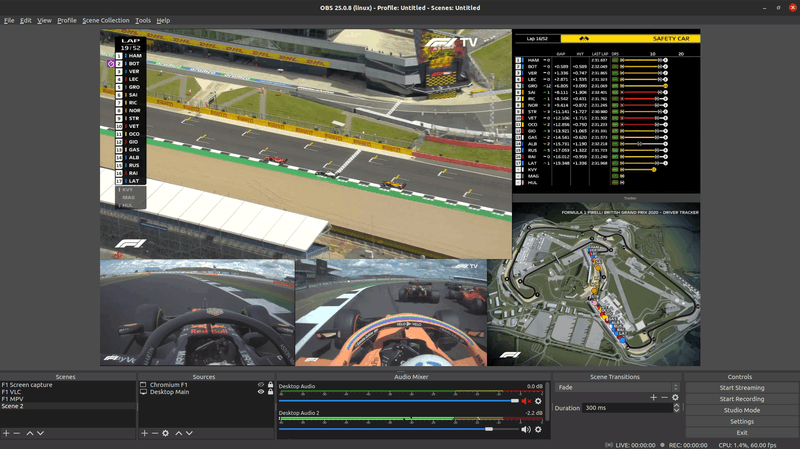Select the F1 MPV scene
This screenshot has width=800, height=449.
68,399
